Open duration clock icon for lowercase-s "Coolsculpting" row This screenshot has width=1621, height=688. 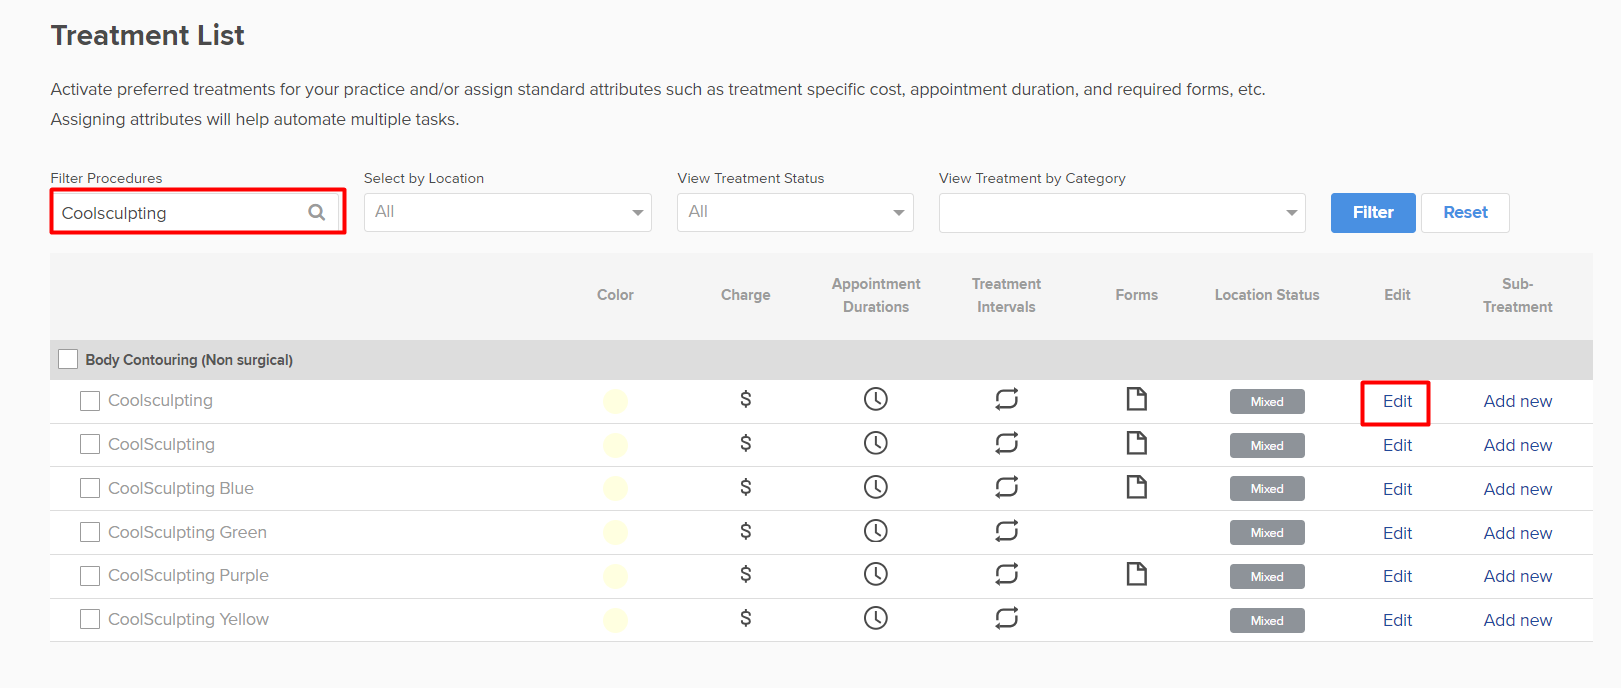tap(875, 399)
